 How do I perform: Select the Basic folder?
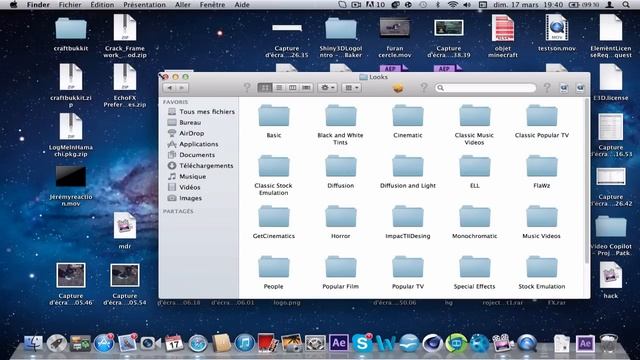coord(274,116)
